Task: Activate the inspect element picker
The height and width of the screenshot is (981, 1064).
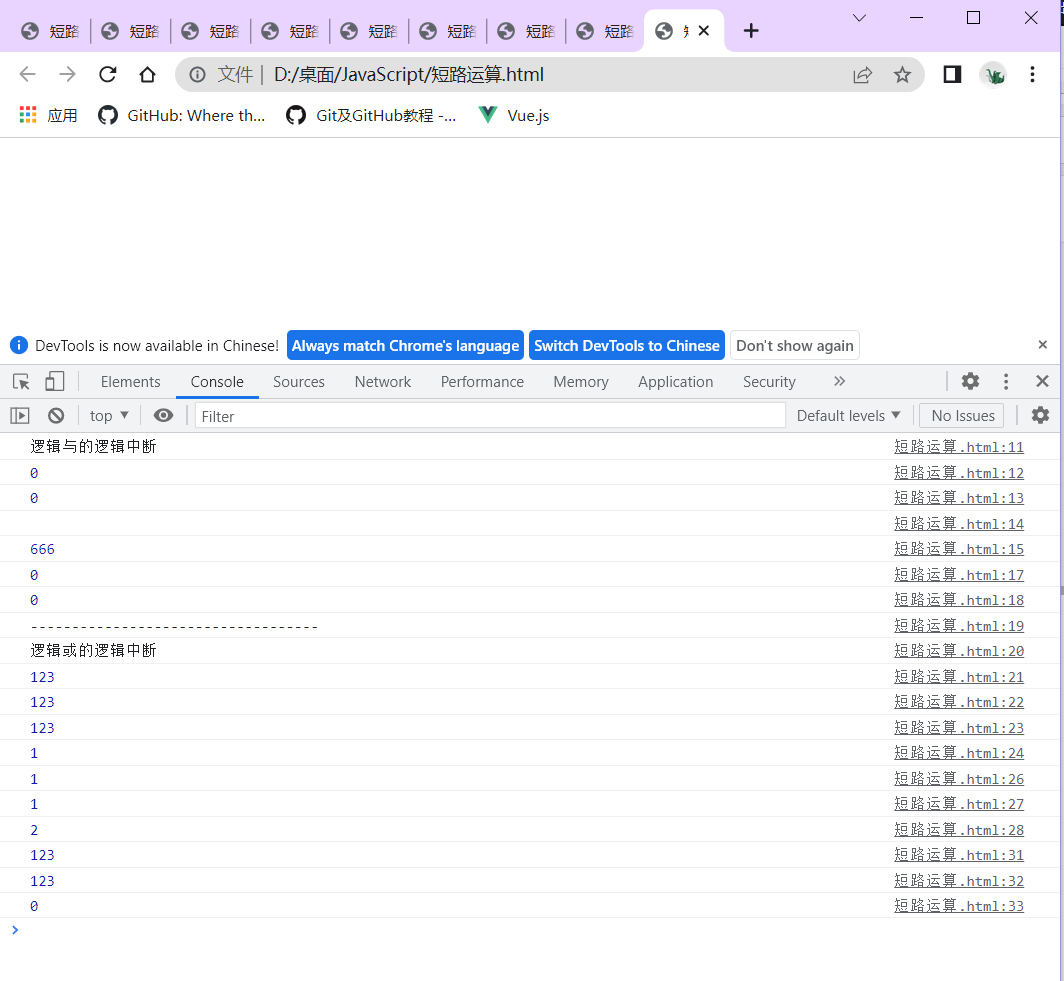Action: click(x=21, y=382)
